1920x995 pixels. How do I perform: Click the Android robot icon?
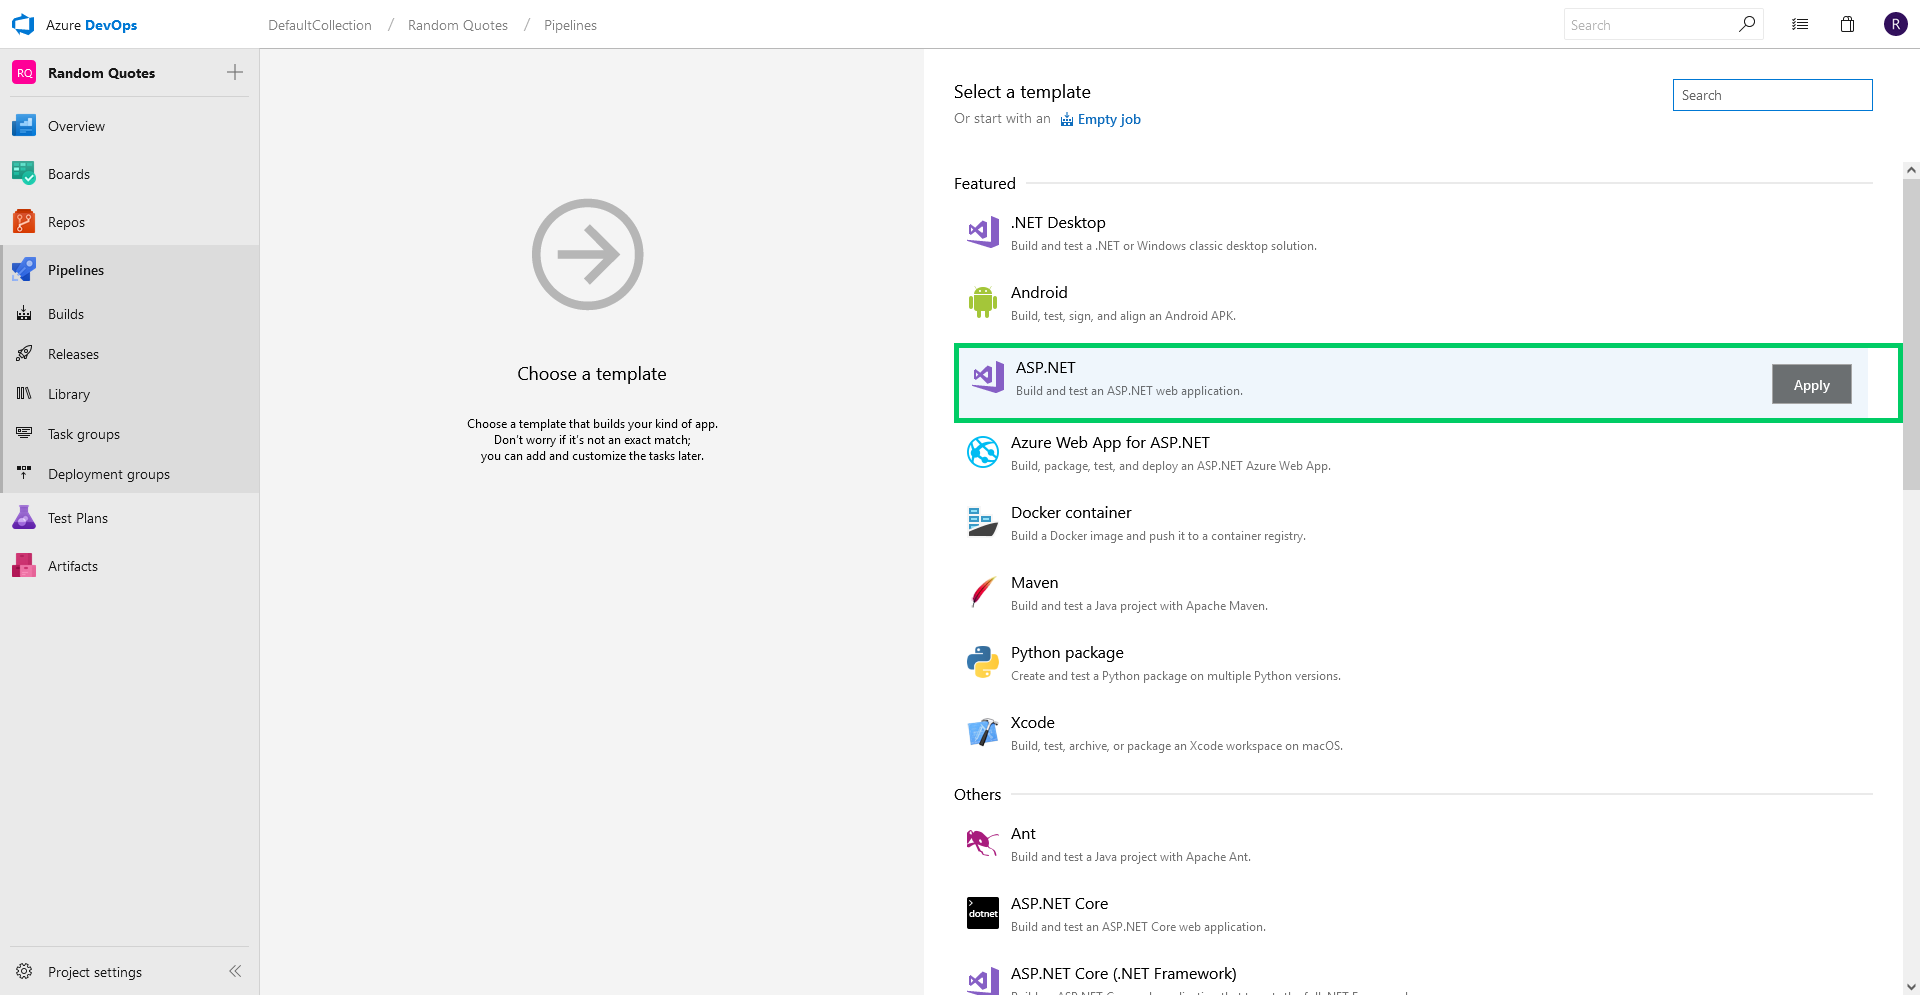[983, 303]
